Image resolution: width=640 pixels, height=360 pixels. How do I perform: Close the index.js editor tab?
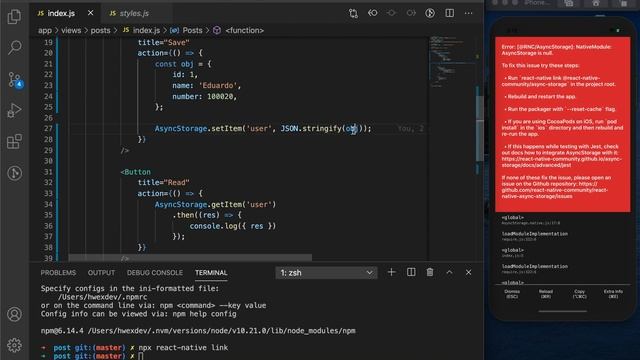90,13
